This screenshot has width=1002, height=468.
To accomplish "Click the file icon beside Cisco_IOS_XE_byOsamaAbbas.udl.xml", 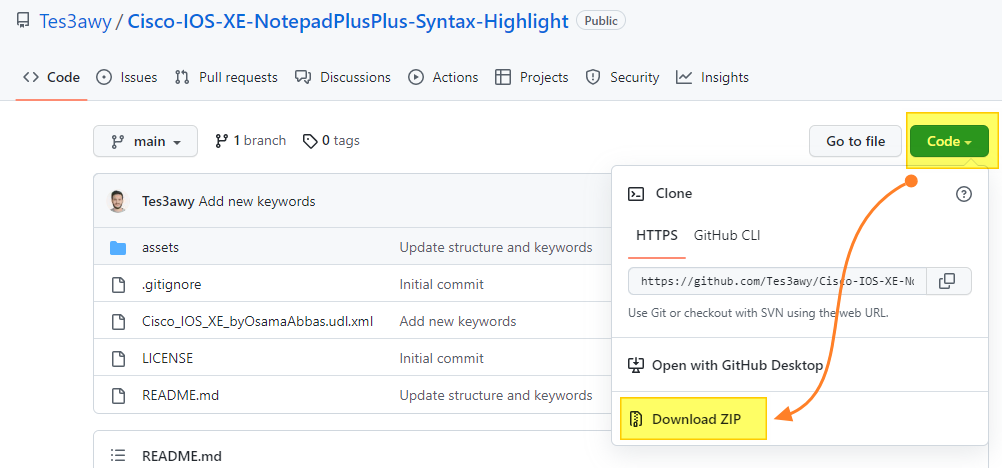I will [118, 321].
